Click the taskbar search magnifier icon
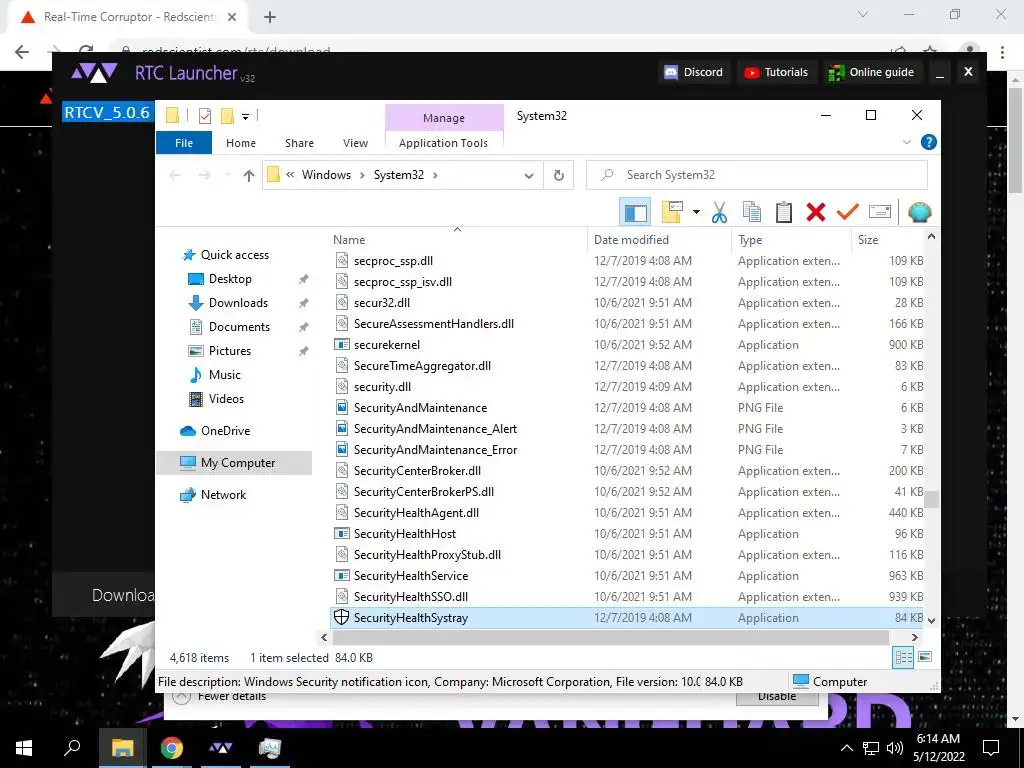Image resolution: width=1024 pixels, height=768 pixels. tap(72, 748)
